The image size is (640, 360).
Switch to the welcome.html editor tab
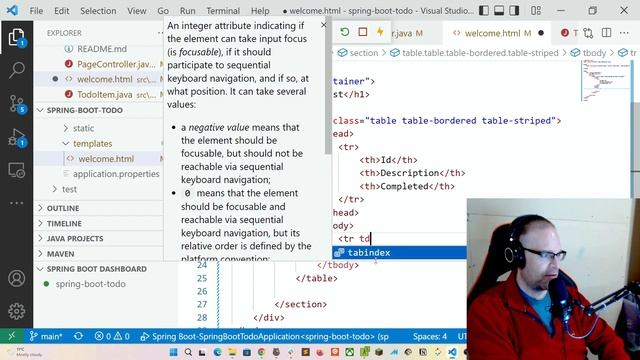click(x=497, y=33)
